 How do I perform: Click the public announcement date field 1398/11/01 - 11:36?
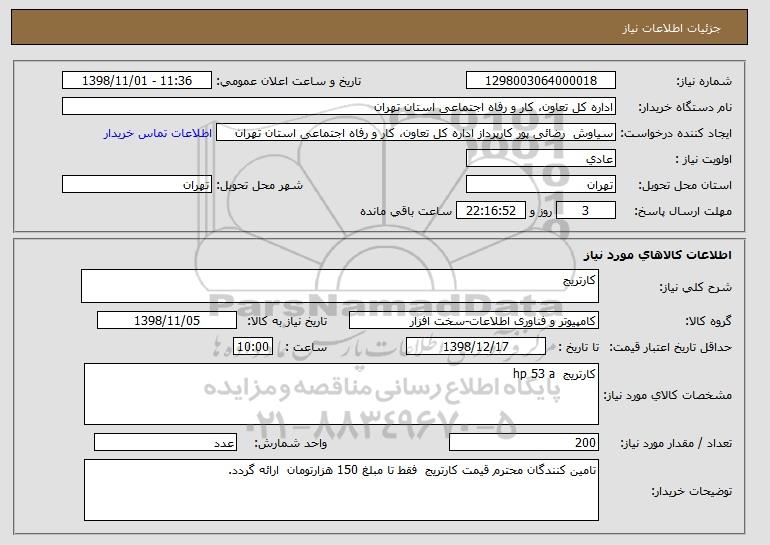(137, 81)
